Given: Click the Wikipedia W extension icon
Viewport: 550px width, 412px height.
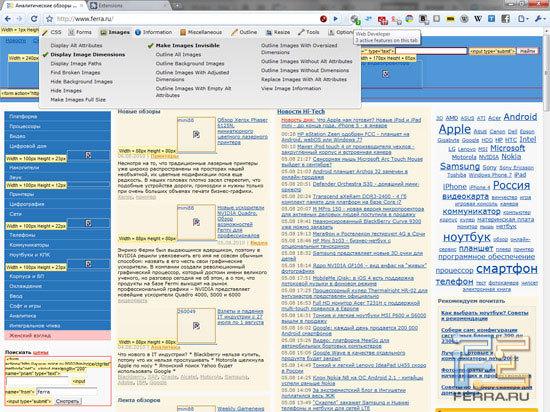Looking at the screenshot, I should click(x=478, y=19).
